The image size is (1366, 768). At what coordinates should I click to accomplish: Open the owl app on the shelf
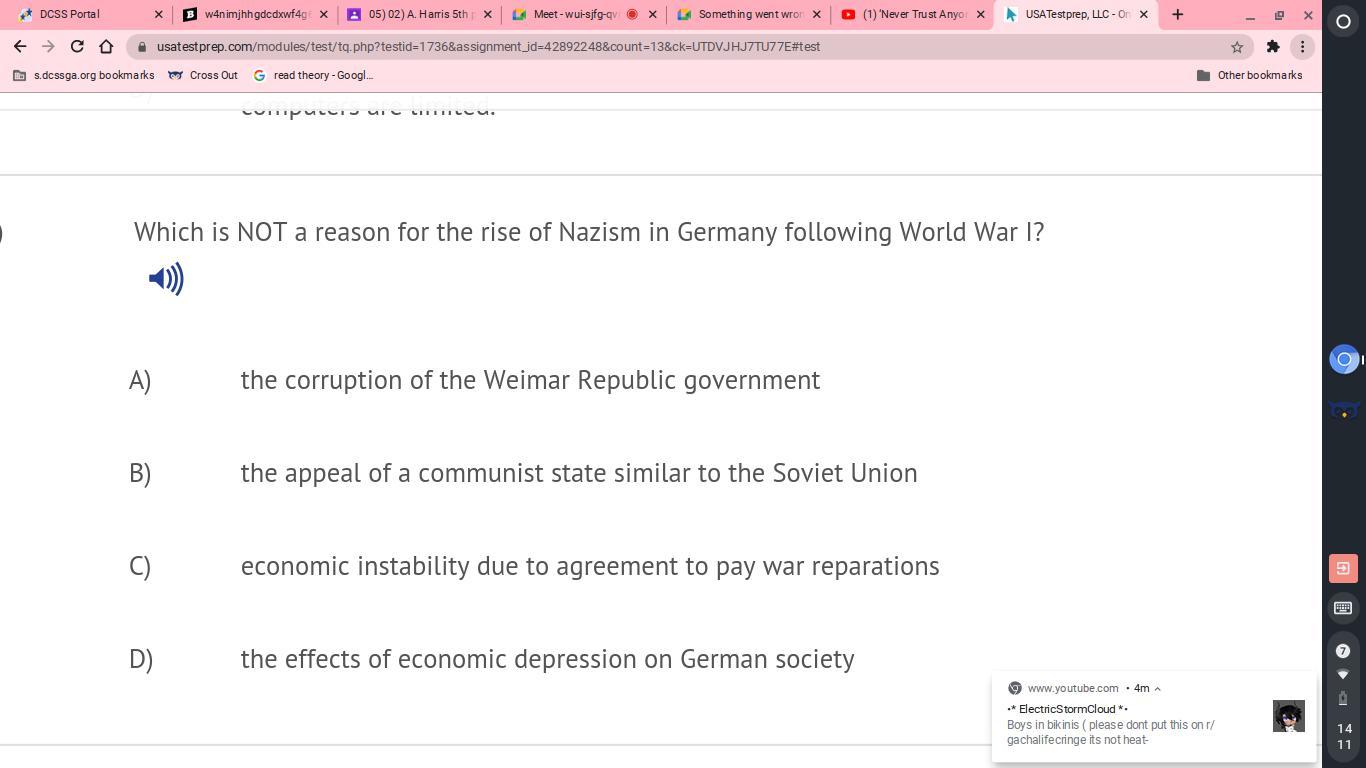point(1344,410)
